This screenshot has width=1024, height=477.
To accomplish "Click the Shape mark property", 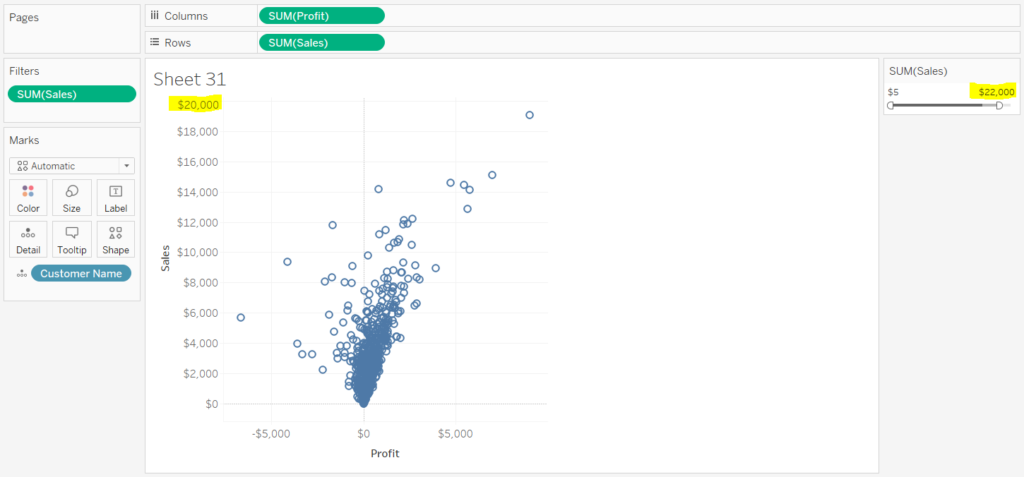I will pos(115,238).
